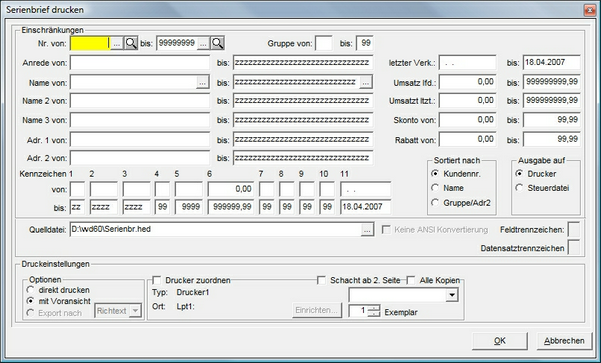Click the Rabatt von field
The height and width of the screenshot is (363, 601).
click(x=468, y=140)
